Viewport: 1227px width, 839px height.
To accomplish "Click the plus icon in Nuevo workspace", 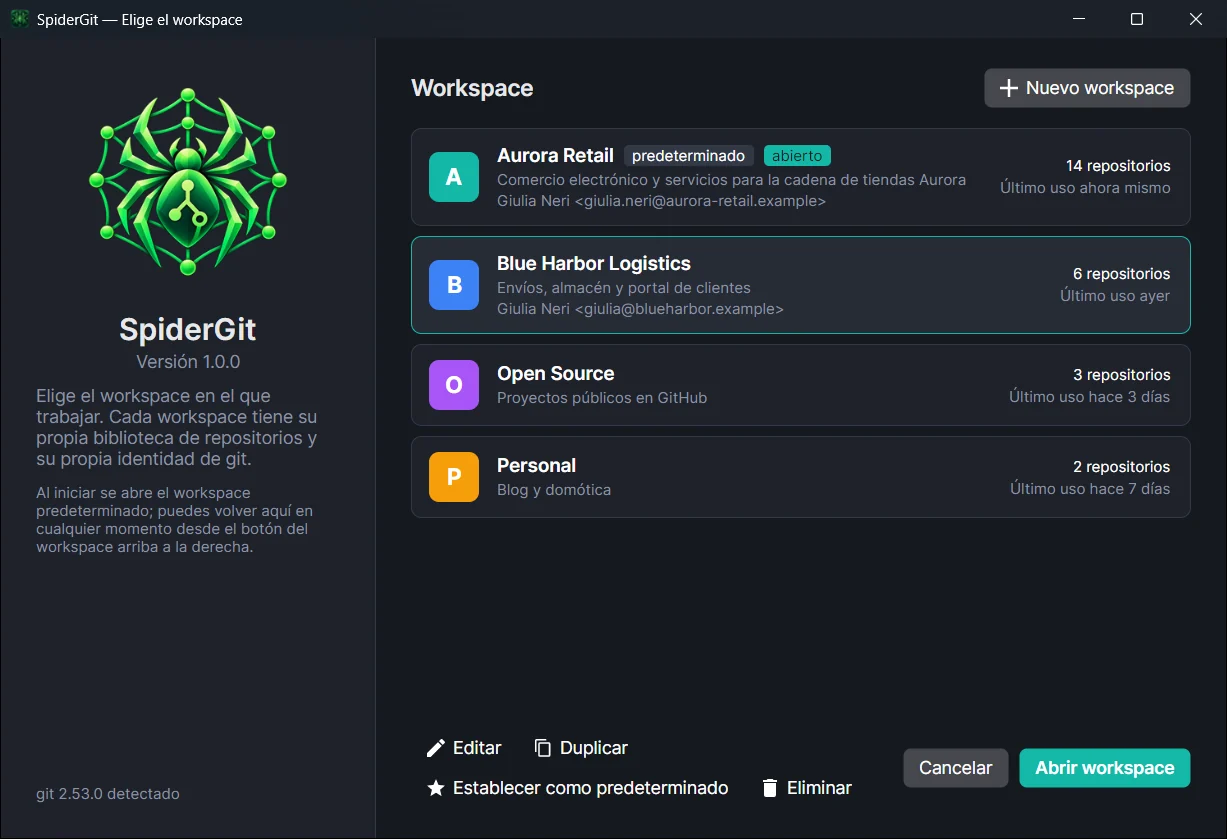I will tap(1009, 88).
